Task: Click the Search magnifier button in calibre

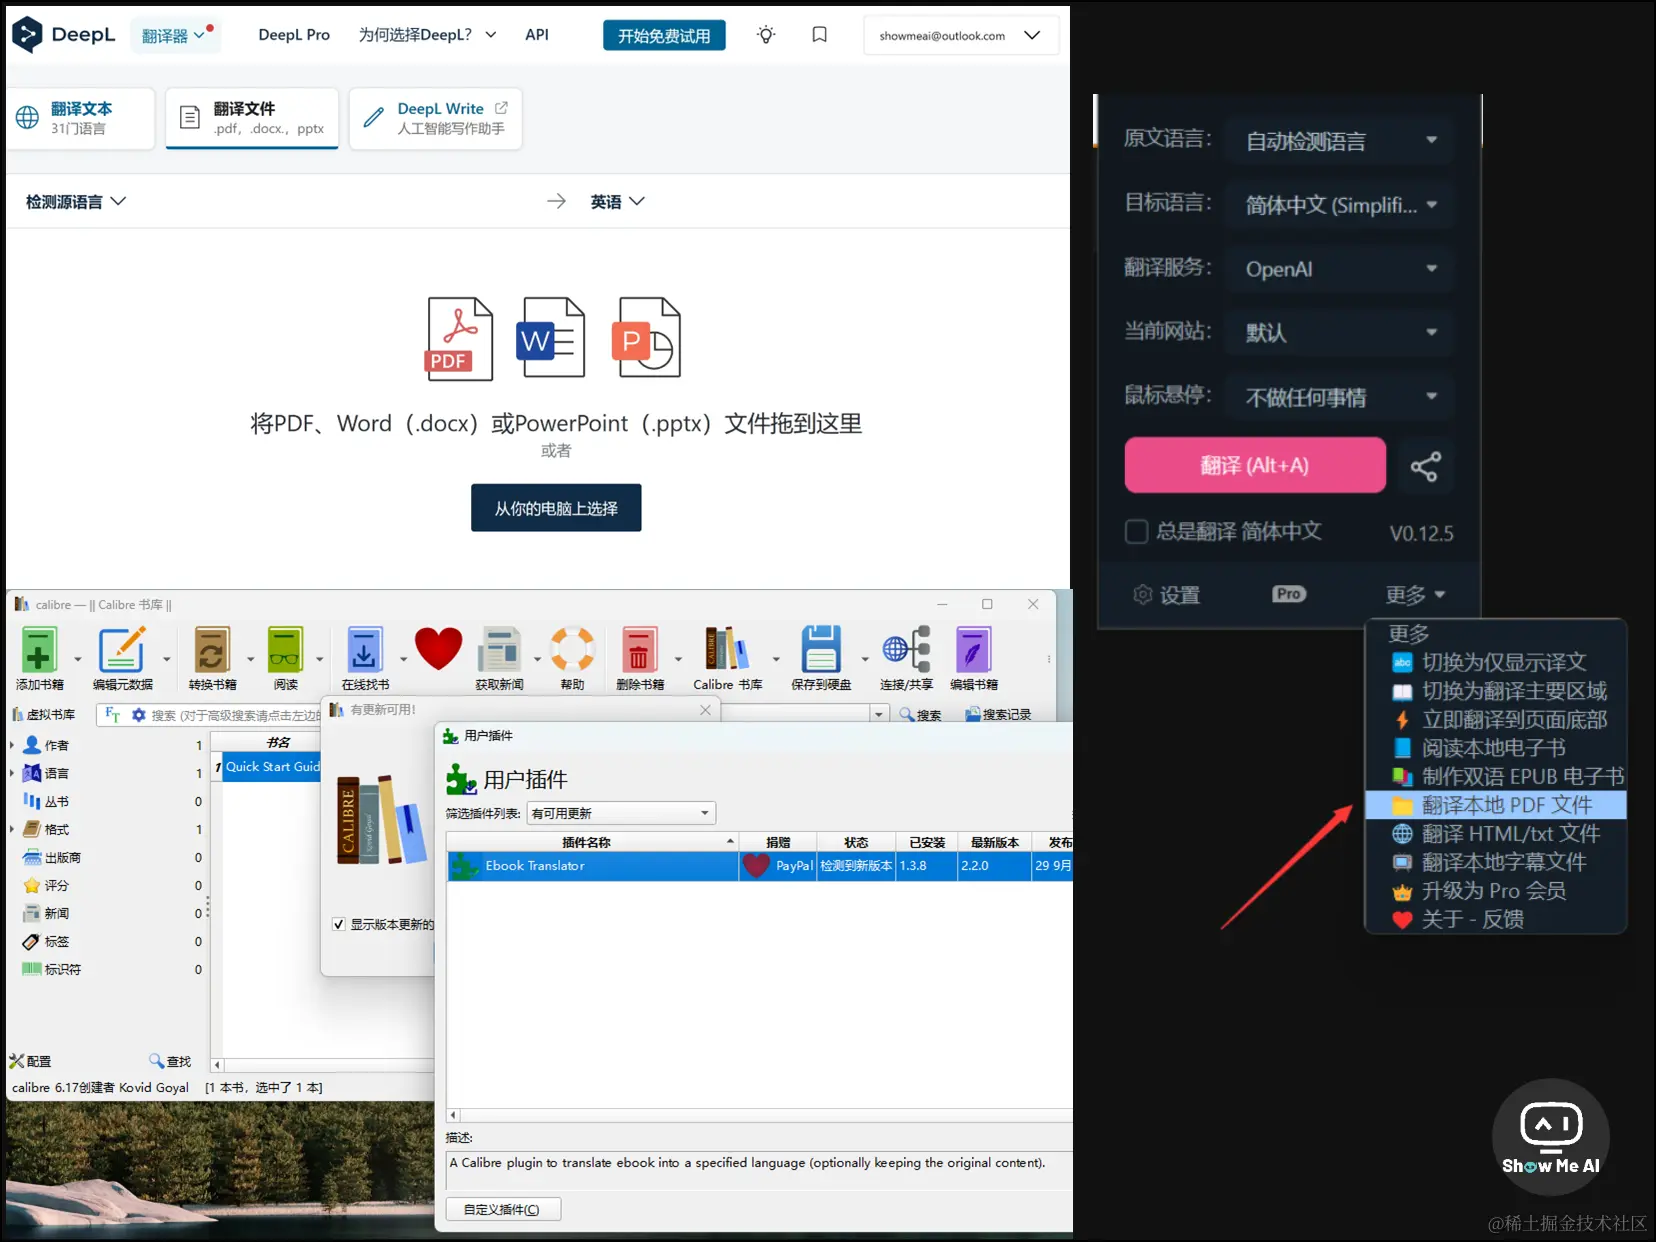Action: (x=920, y=715)
